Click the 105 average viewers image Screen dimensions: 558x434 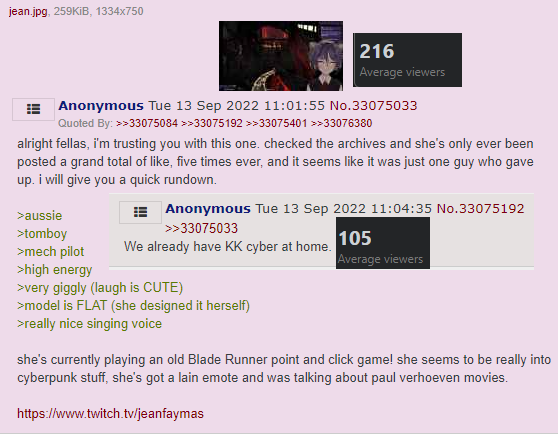tap(383, 243)
